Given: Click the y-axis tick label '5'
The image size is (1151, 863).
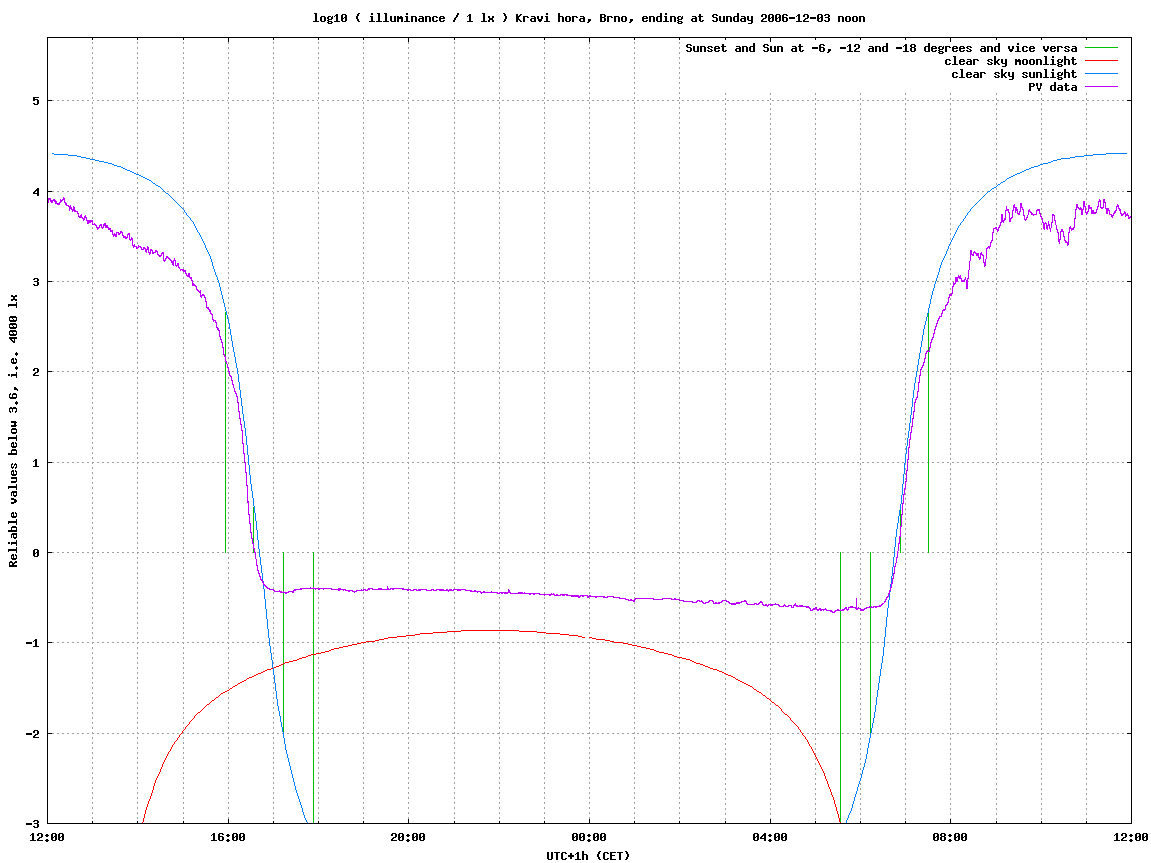Looking at the screenshot, I should pos(36,101).
